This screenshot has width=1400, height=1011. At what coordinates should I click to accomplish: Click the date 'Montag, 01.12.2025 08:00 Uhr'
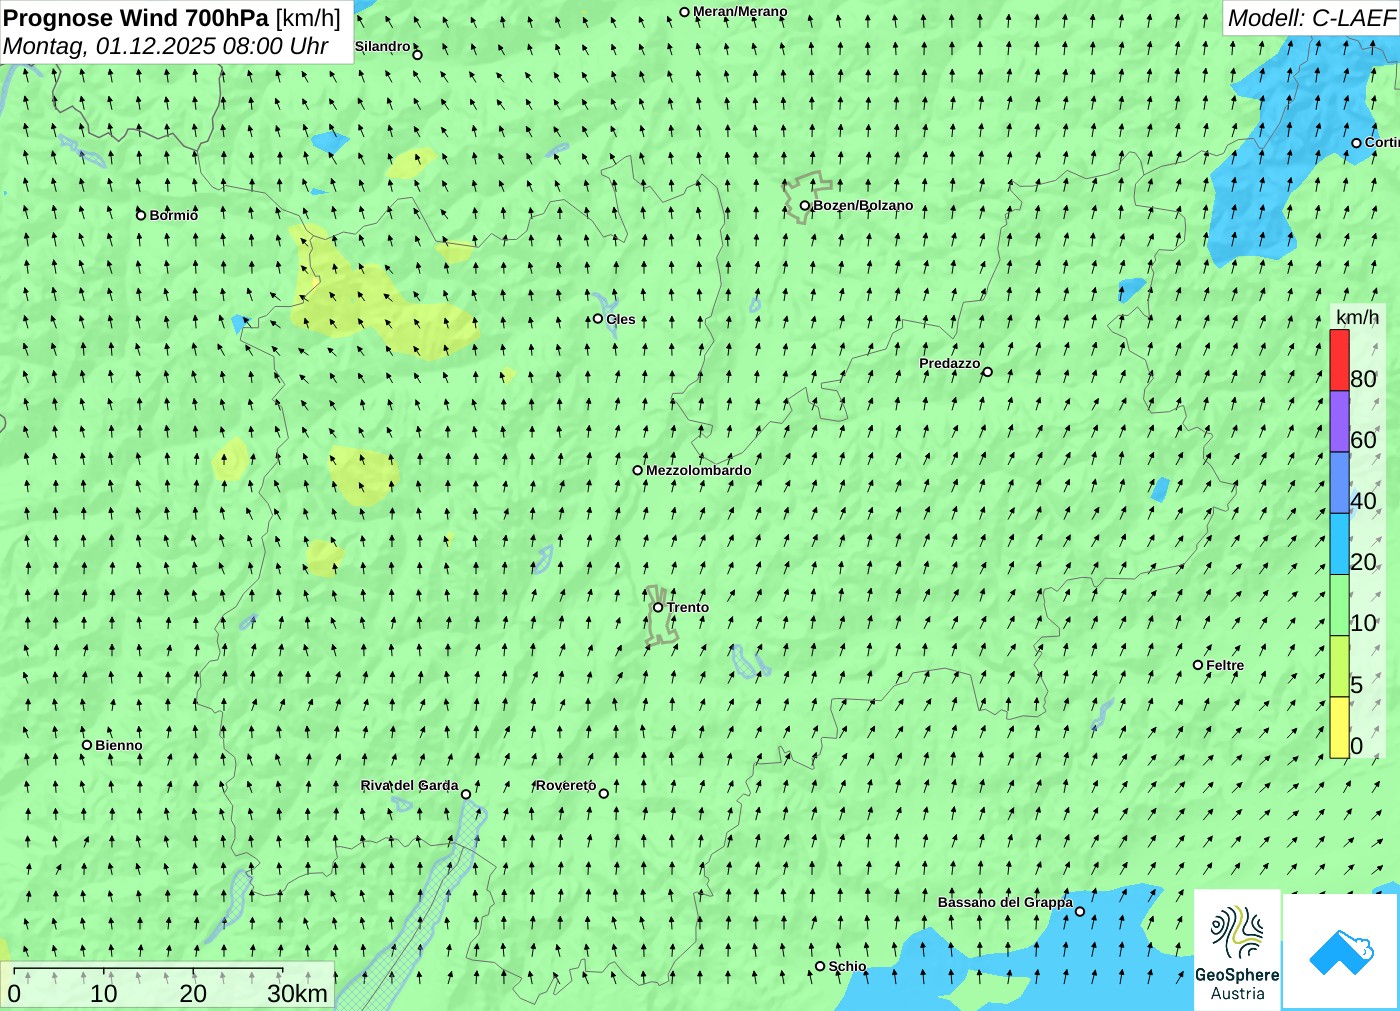click(166, 46)
